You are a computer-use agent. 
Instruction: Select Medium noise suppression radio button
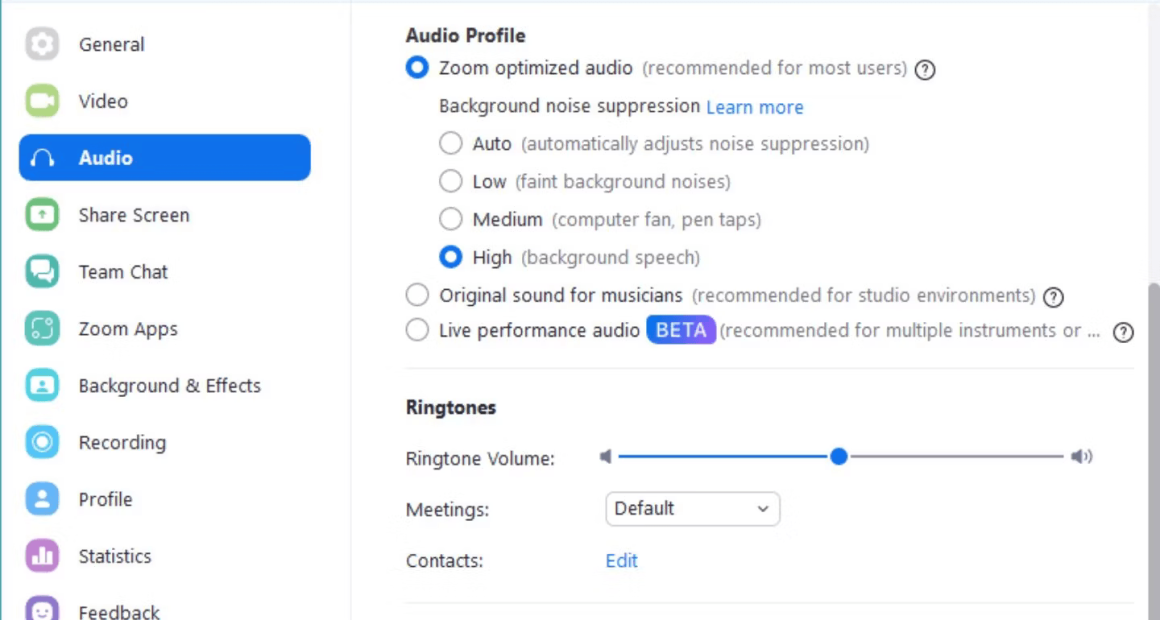pos(451,219)
